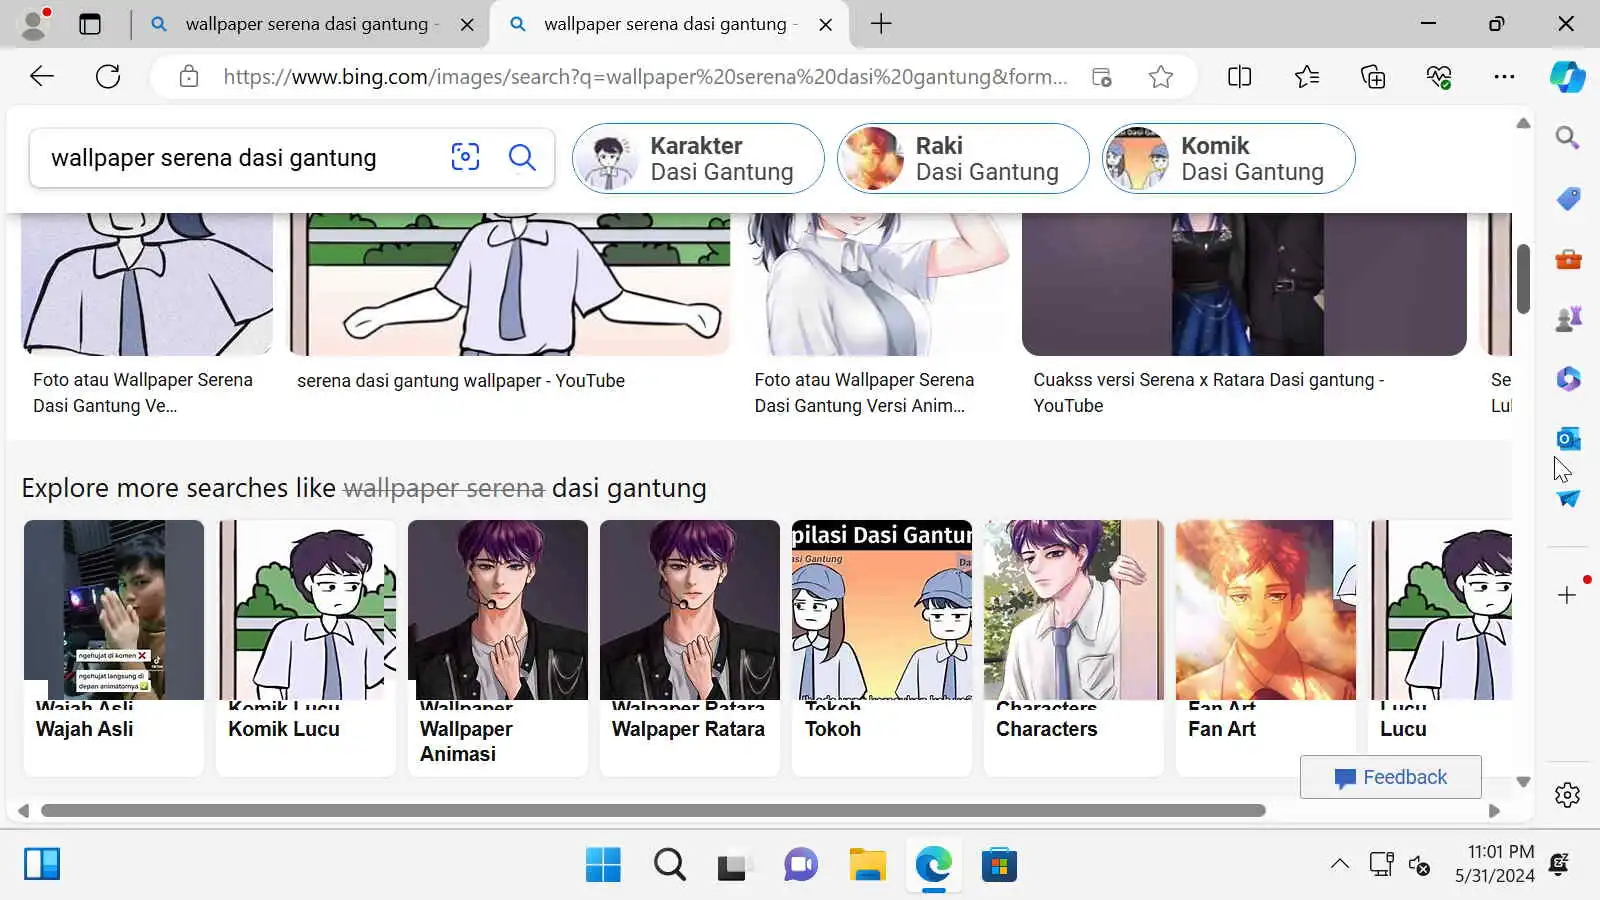Open split screen view
Screen dimensions: 1600x900
pos(1239,77)
